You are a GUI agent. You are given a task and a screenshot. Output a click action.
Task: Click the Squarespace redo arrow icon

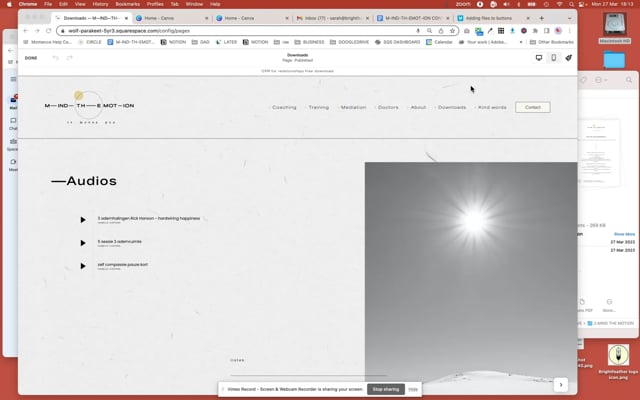tap(70, 58)
